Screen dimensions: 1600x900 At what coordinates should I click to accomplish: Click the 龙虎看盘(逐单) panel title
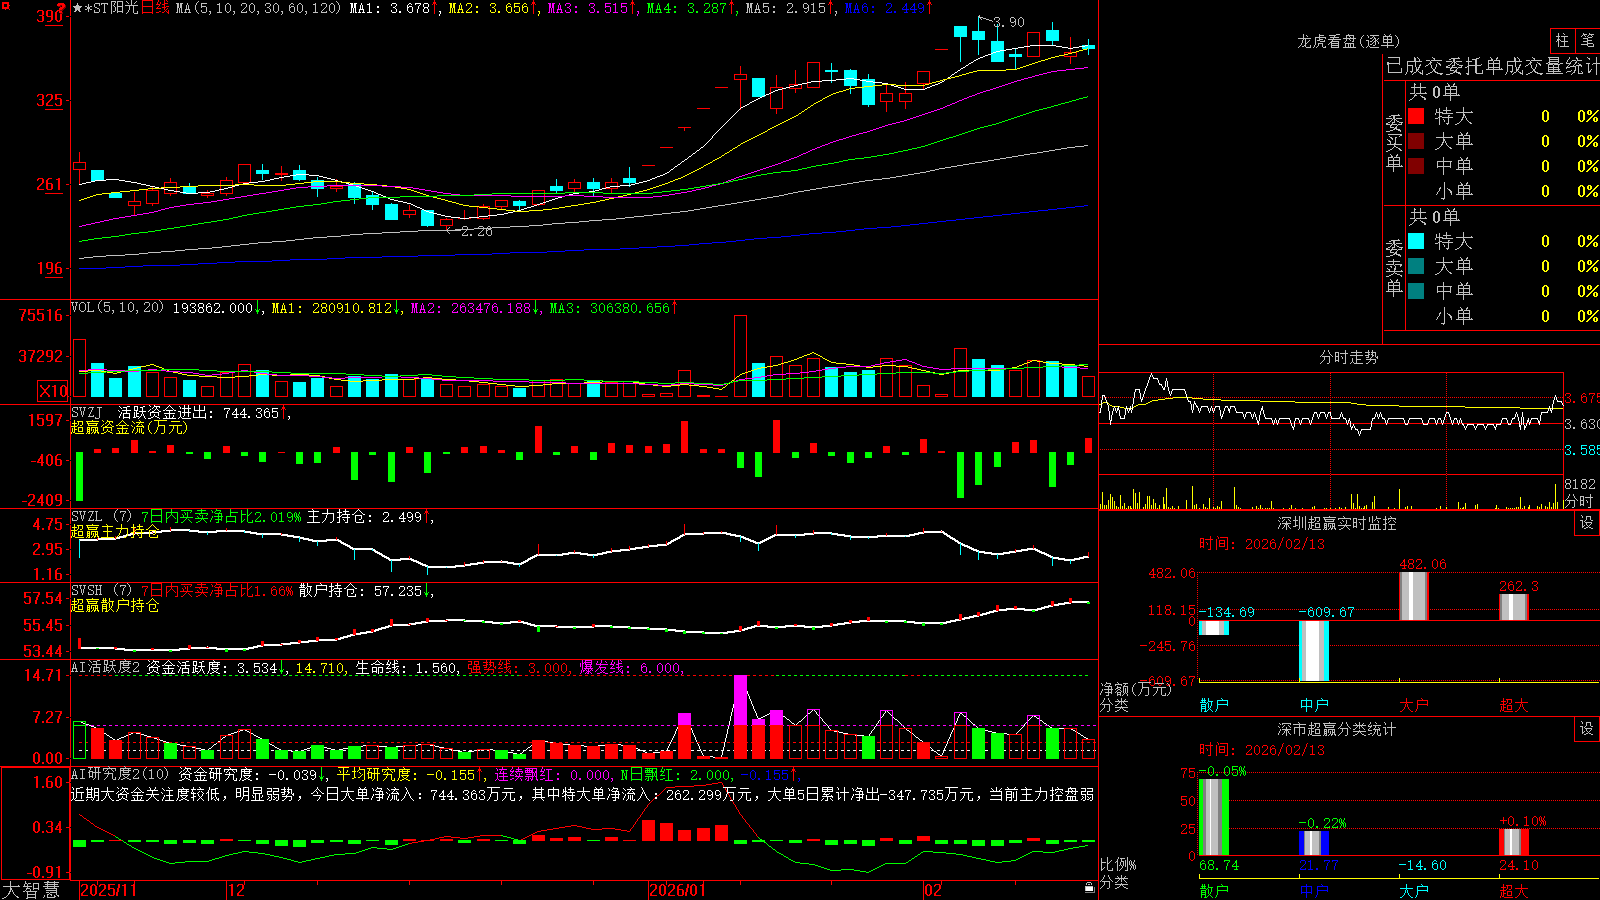point(1348,41)
